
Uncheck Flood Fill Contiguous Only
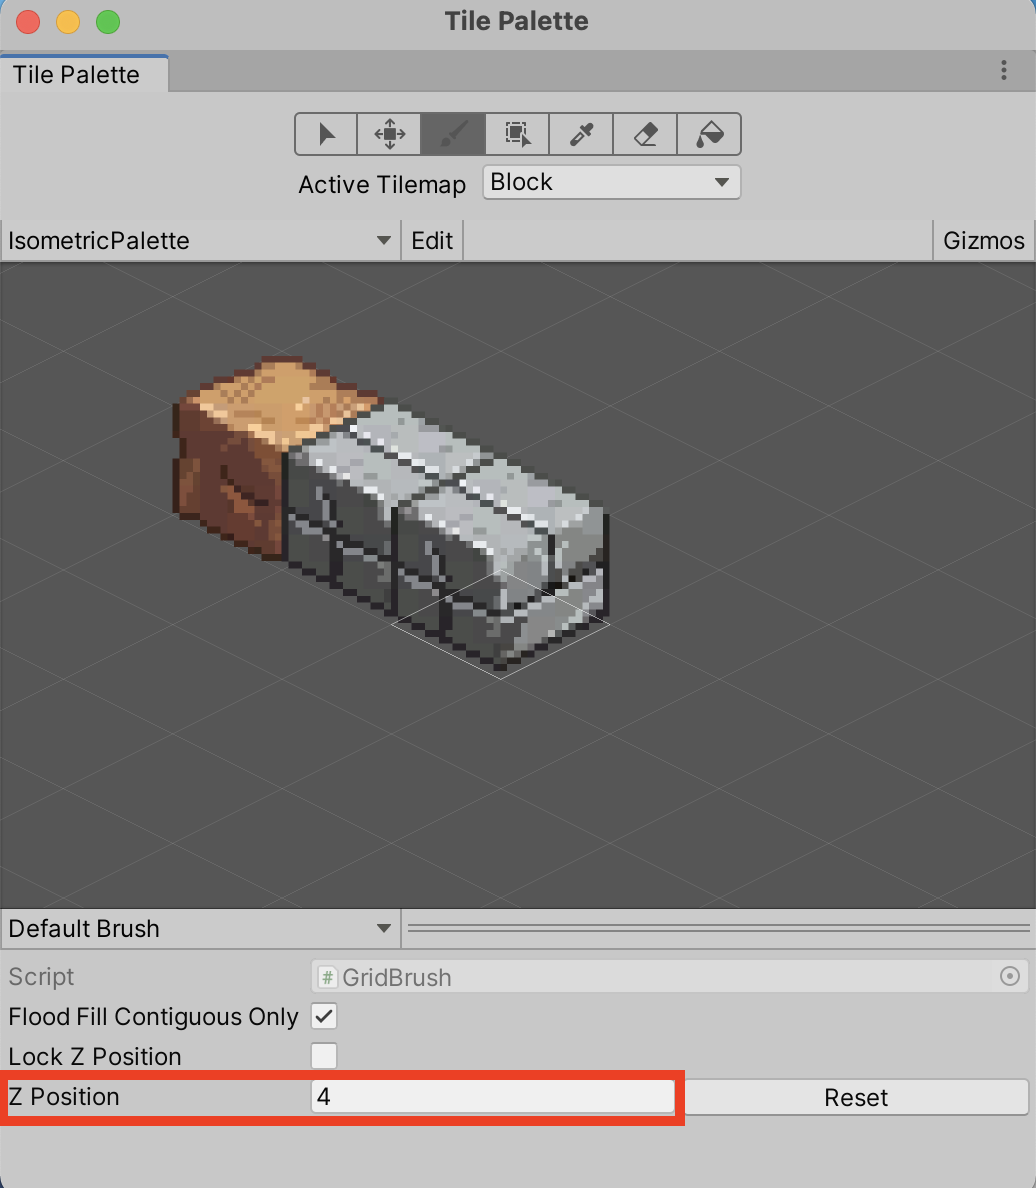point(324,1016)
